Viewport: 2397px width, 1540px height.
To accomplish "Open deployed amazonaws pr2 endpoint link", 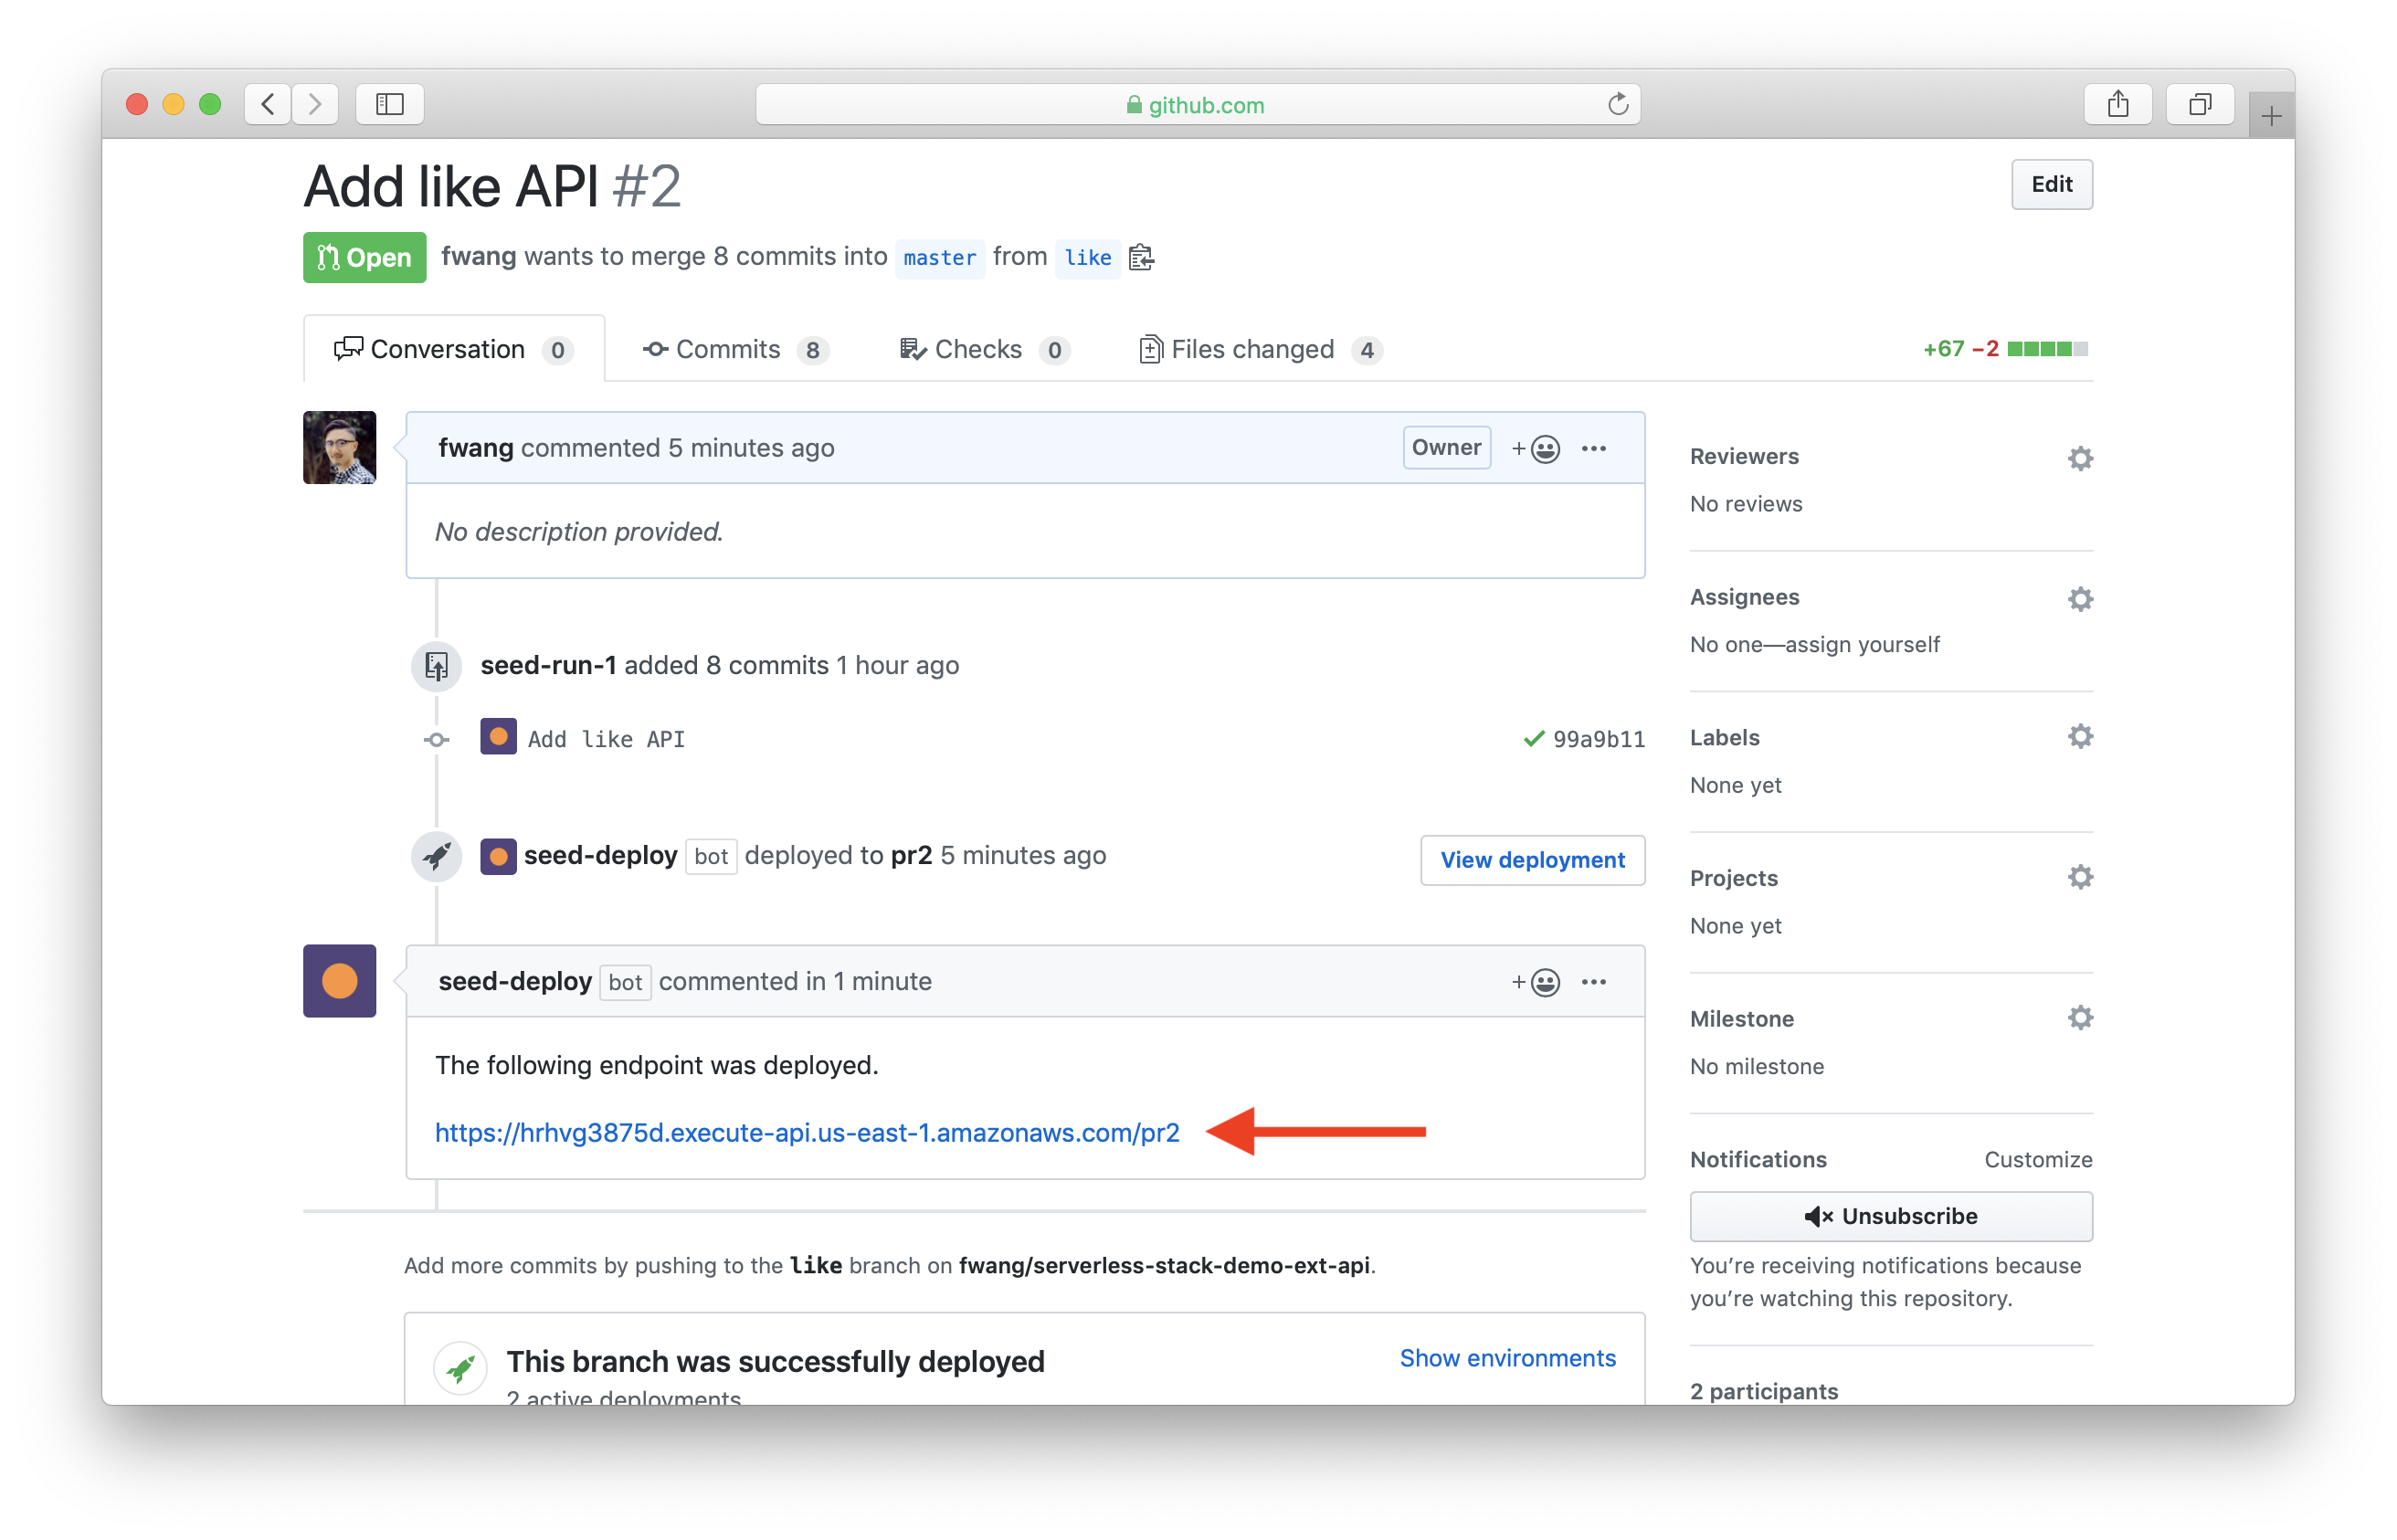I will (807, 1133).
